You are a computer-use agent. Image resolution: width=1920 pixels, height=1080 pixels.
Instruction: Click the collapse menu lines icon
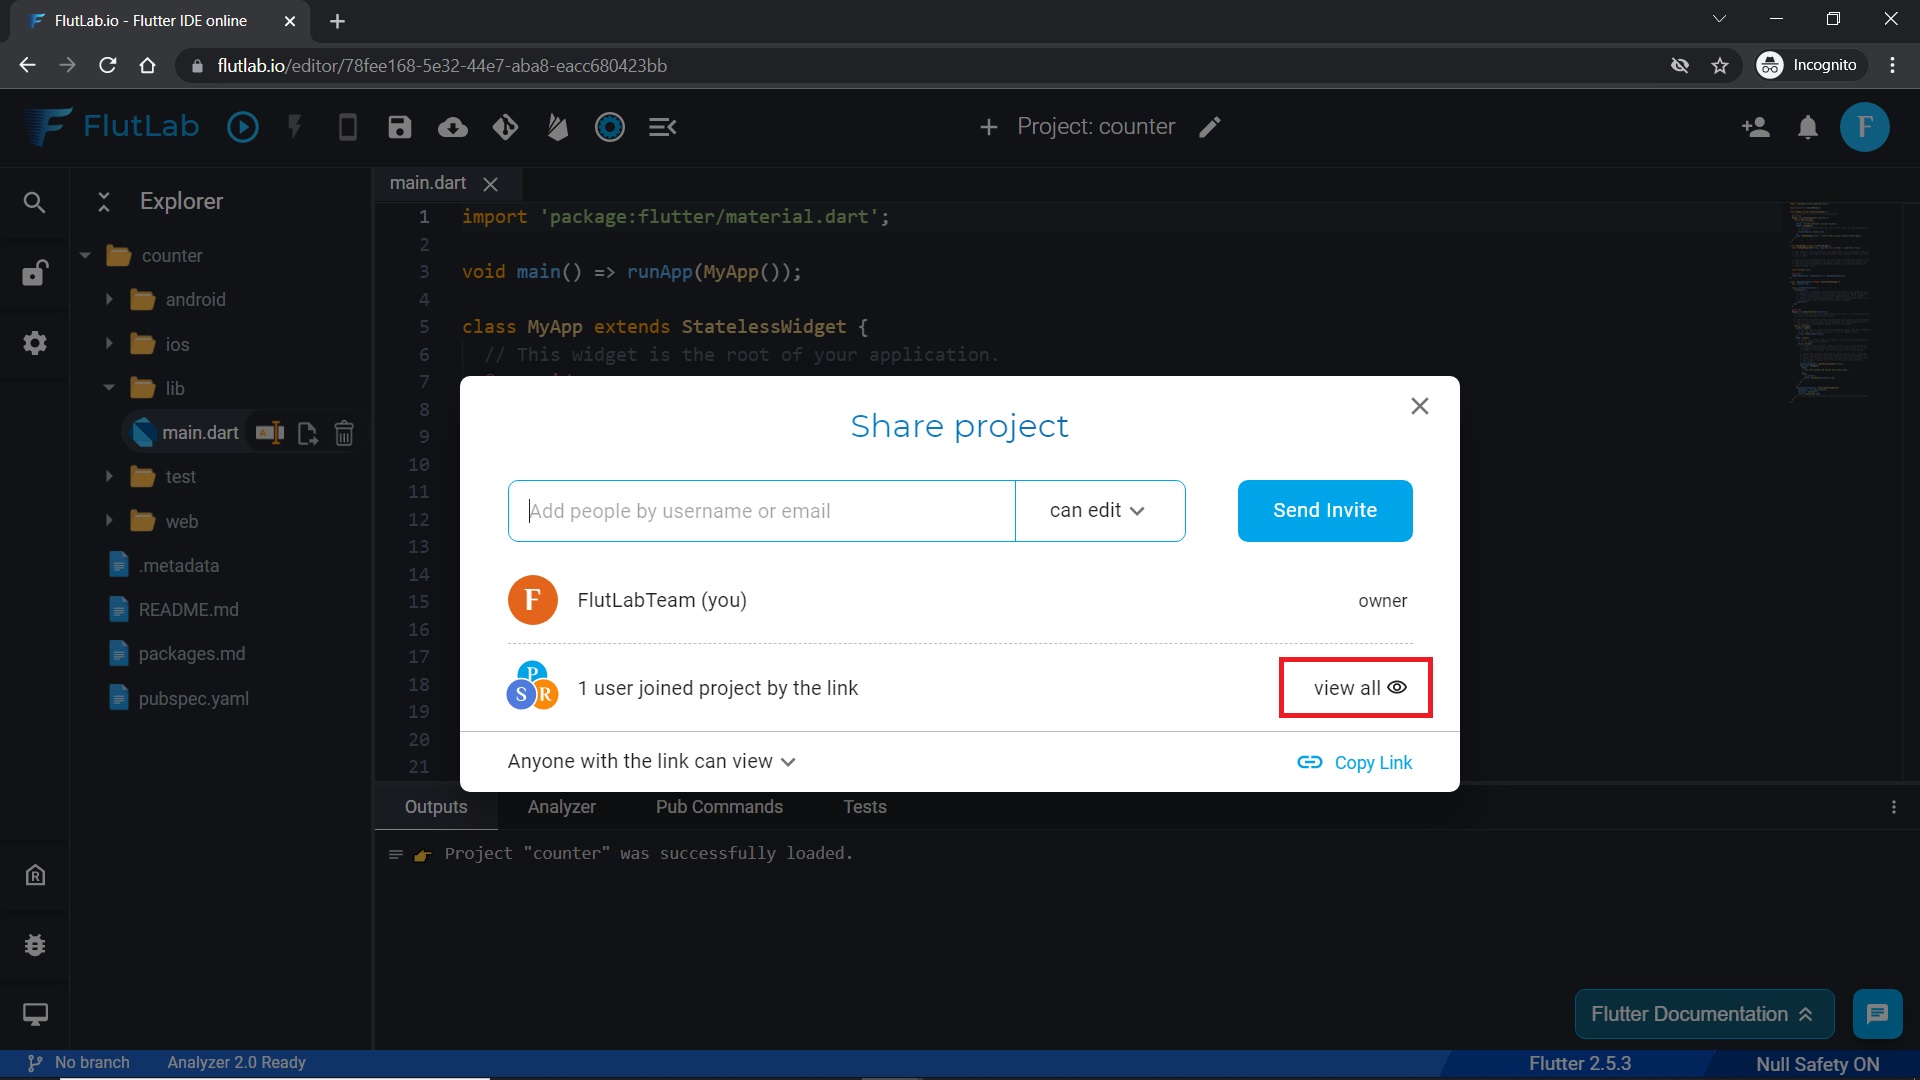(662, 127)
